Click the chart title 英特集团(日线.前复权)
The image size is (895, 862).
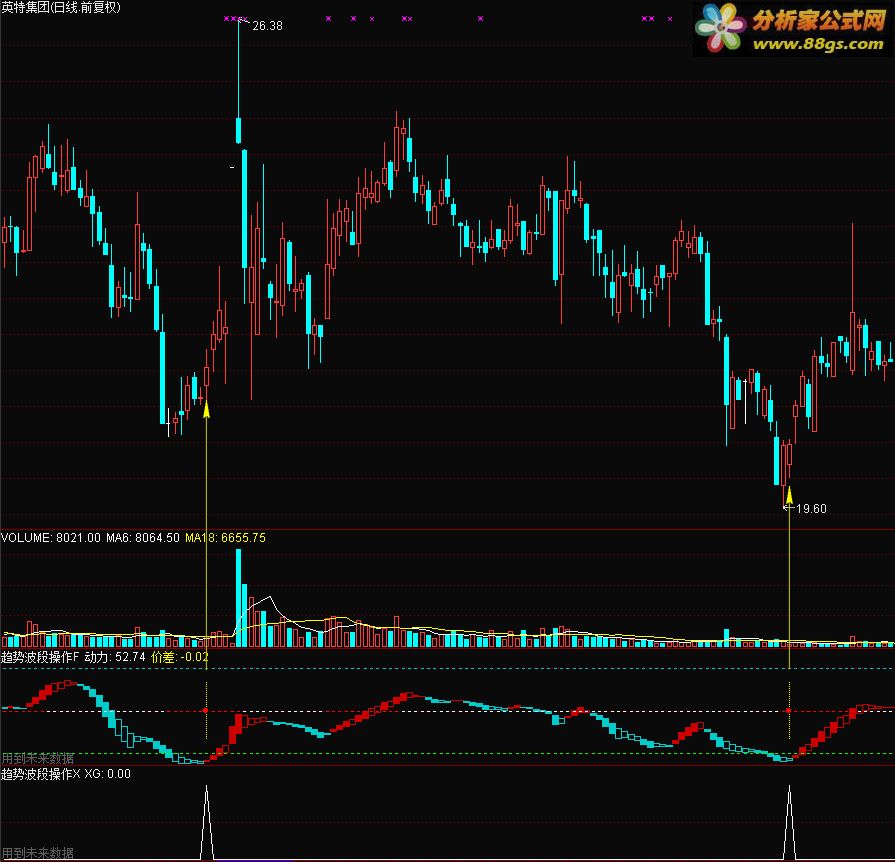(61, 7)
